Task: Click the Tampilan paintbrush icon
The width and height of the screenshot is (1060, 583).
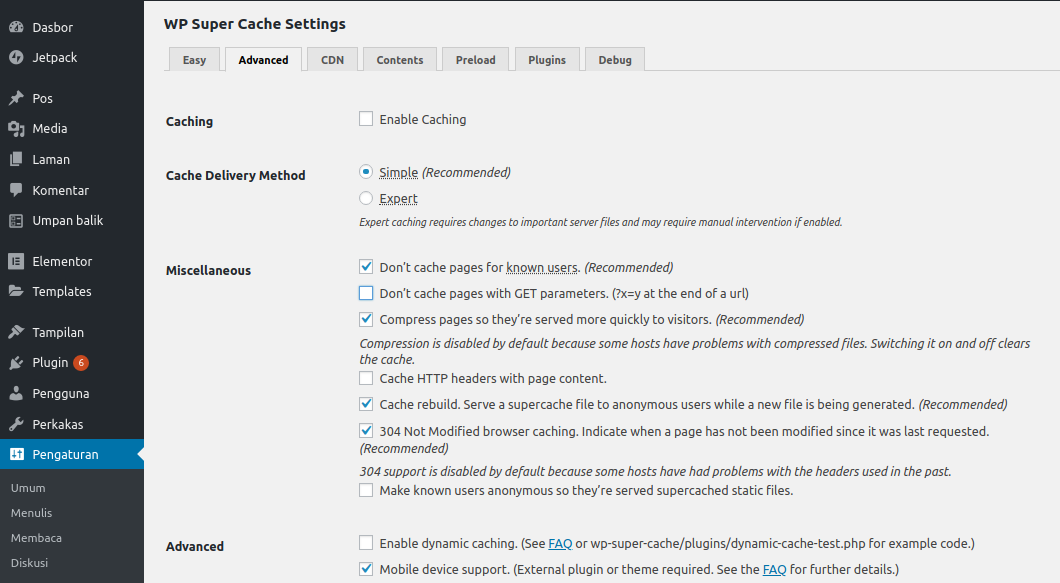Action: coord(16,332)
